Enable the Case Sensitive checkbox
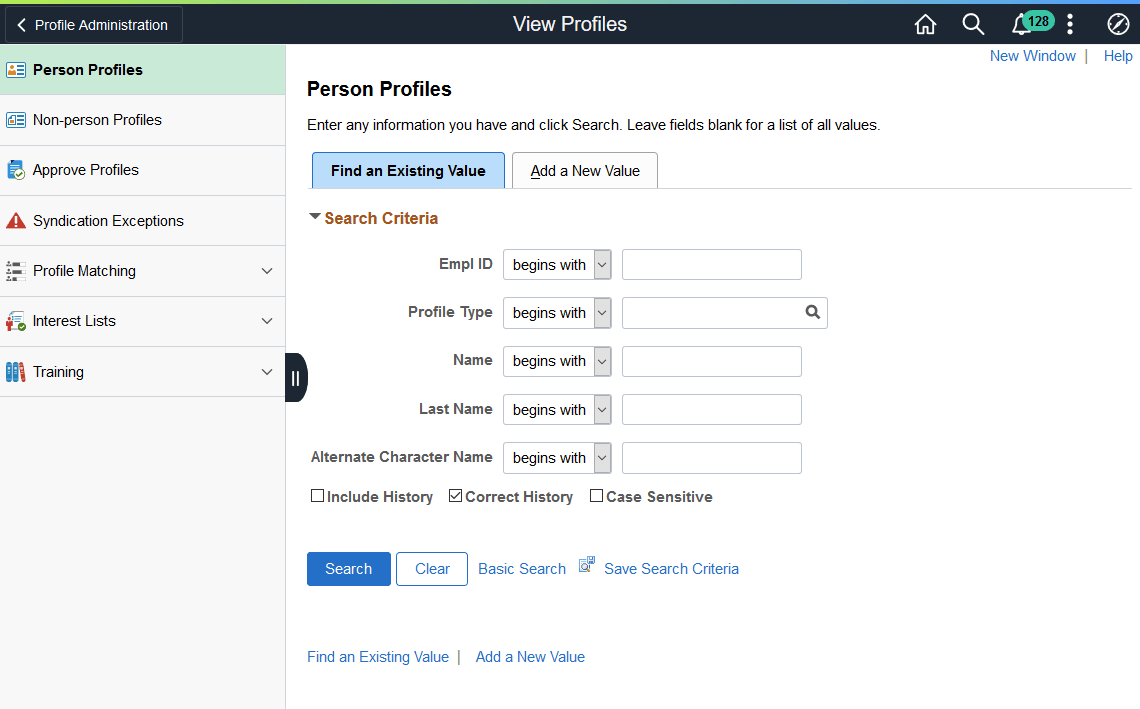The image size is (1140, 709). point(597,495)
